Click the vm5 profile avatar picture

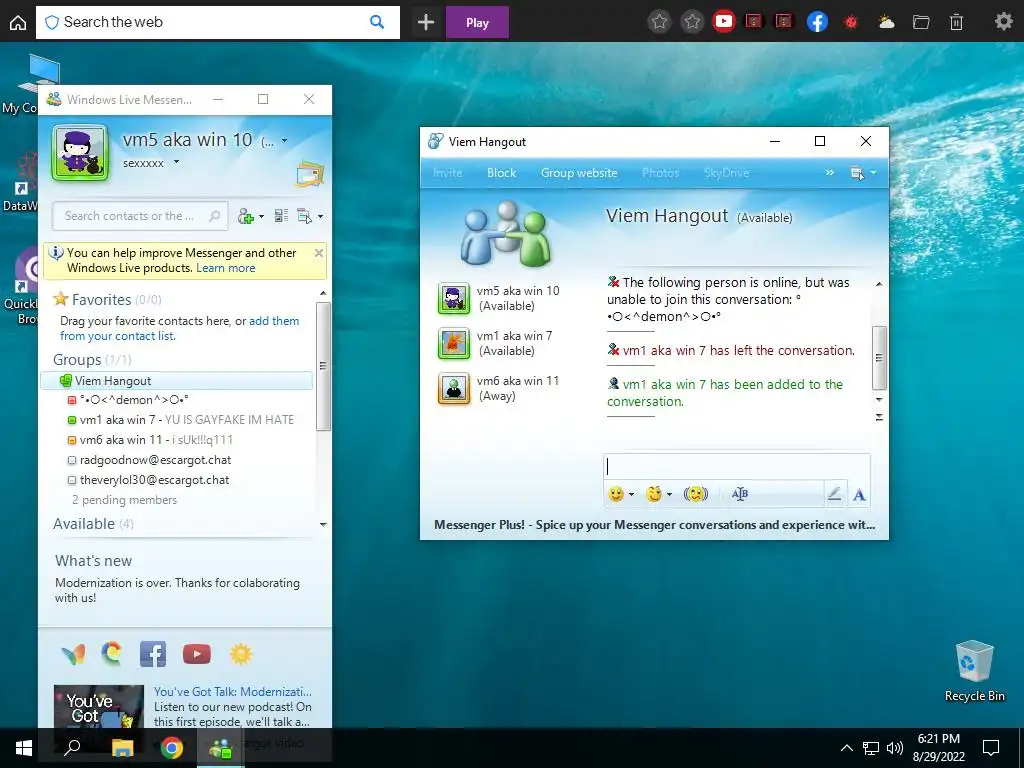(80, 153)
